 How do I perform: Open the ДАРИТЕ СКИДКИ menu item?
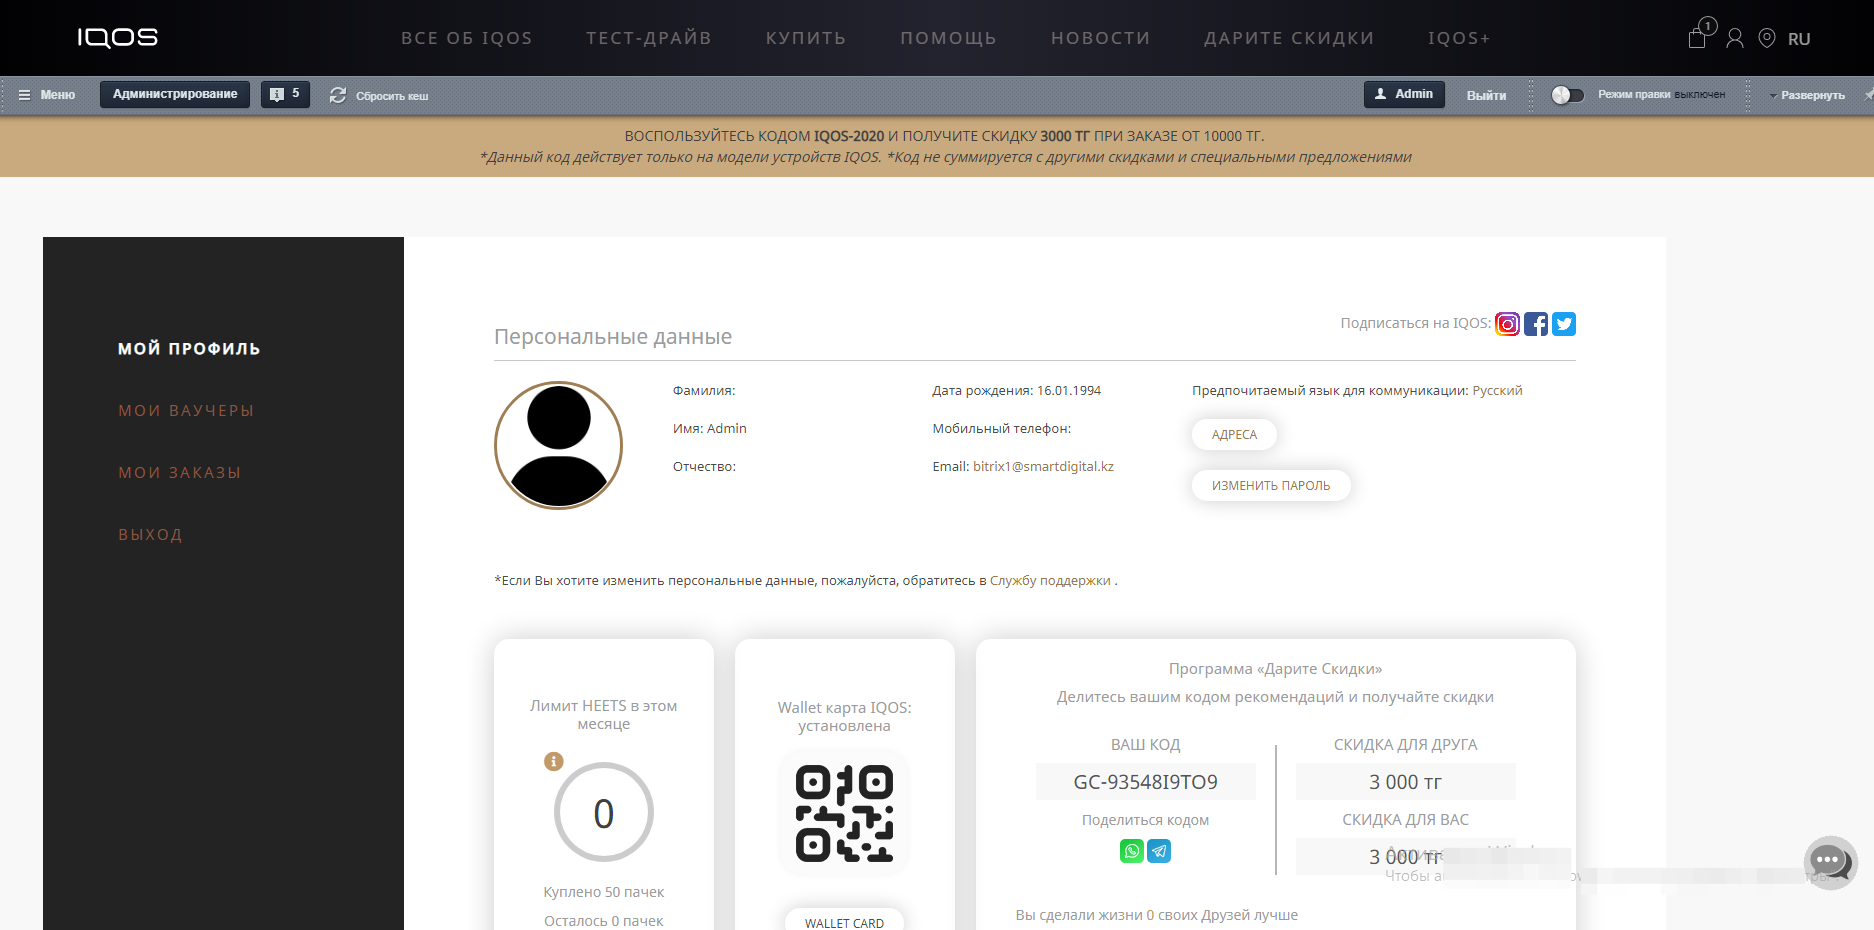[1289, 38]
